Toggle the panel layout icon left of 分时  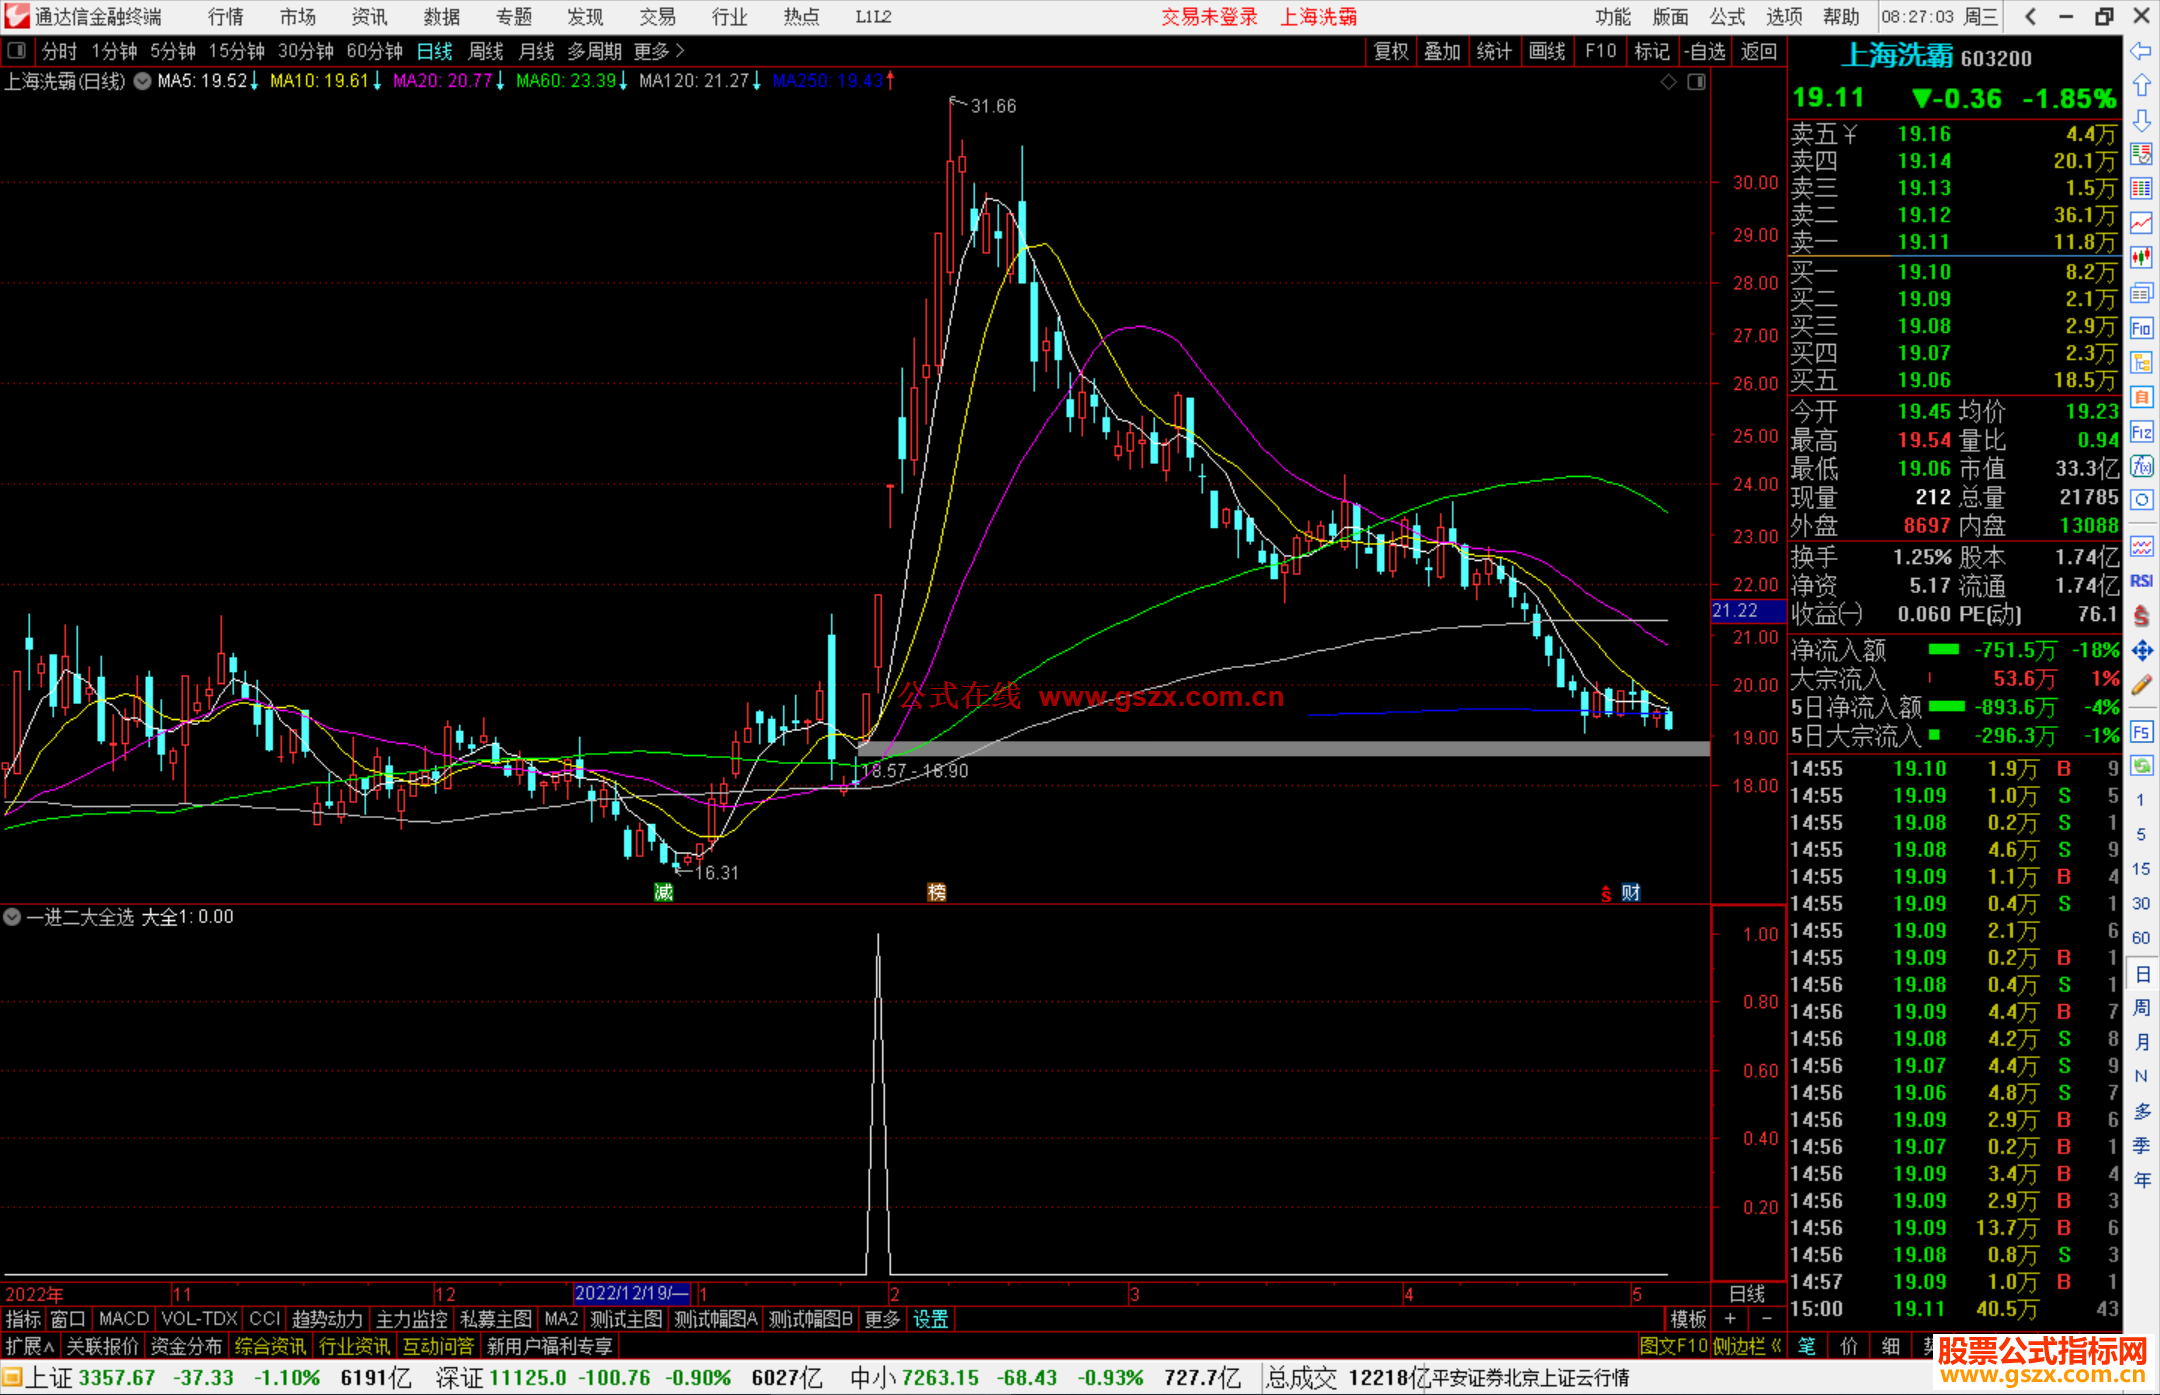coord(17,50)
